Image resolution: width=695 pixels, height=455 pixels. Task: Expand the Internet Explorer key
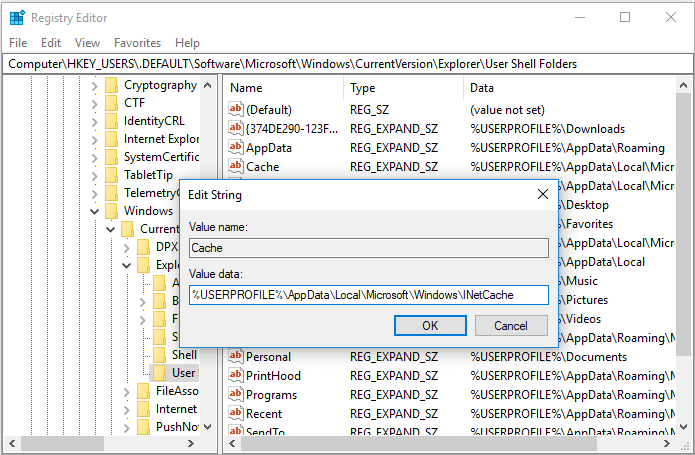[x=94, y=140]
